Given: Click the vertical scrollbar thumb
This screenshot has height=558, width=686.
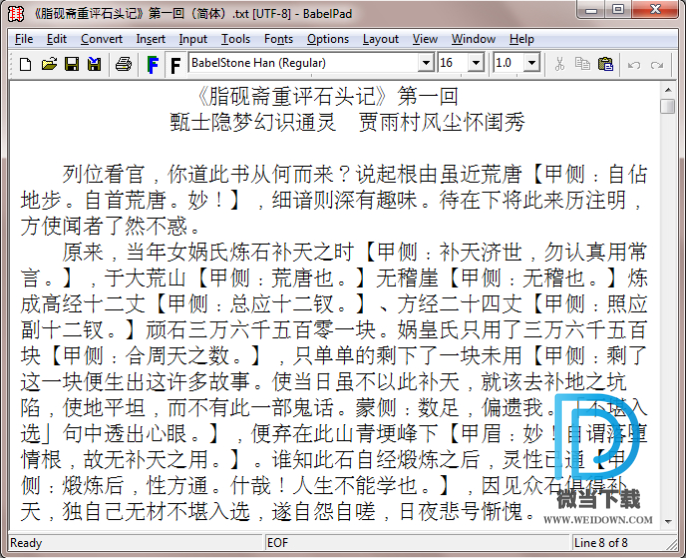Looking at the screenshot, I should pos(668,106).
